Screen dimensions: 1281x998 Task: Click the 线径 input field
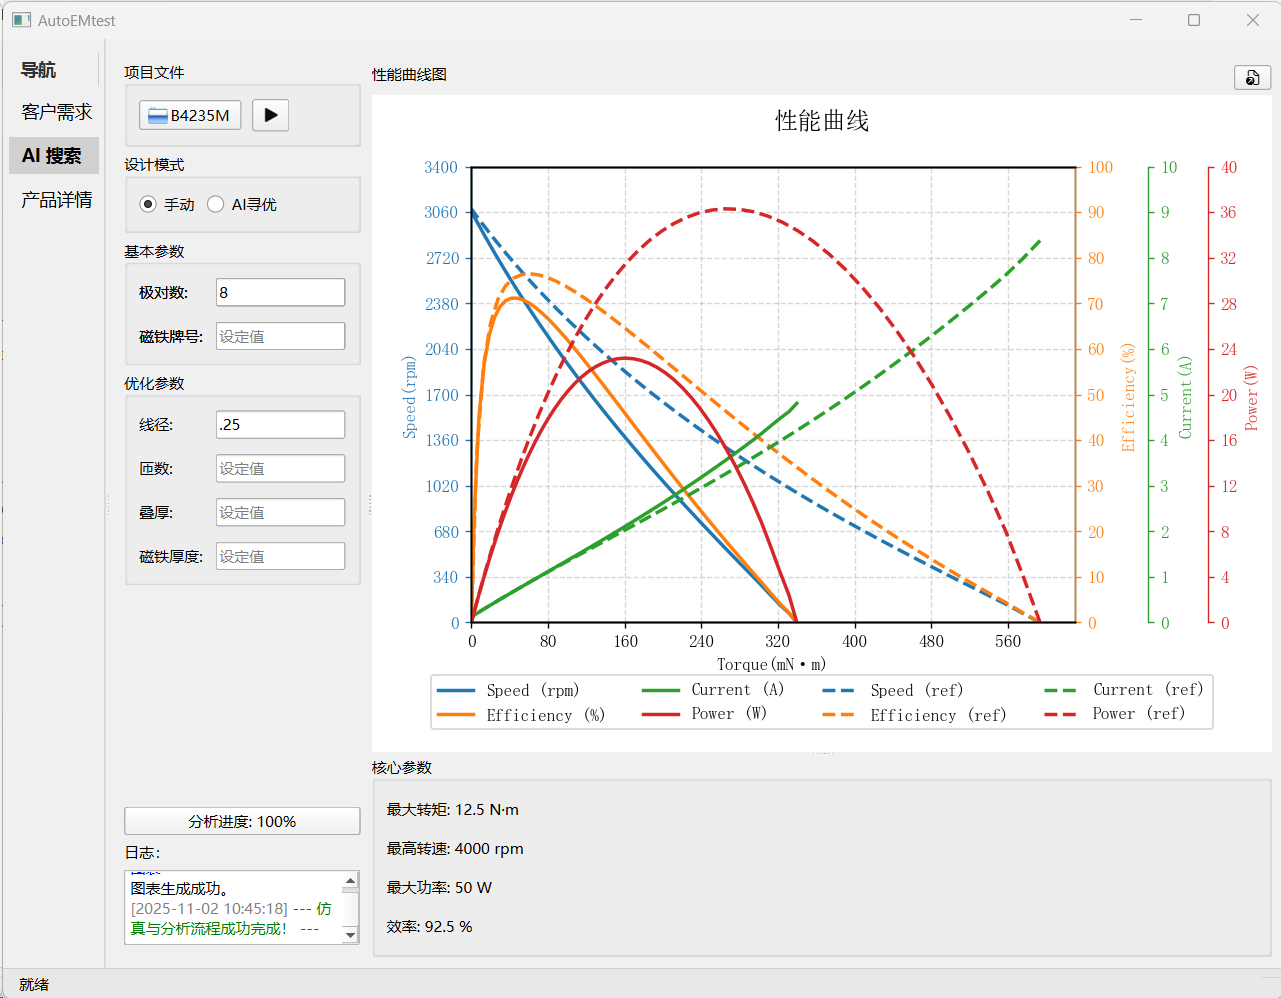(x=280, y=424)
